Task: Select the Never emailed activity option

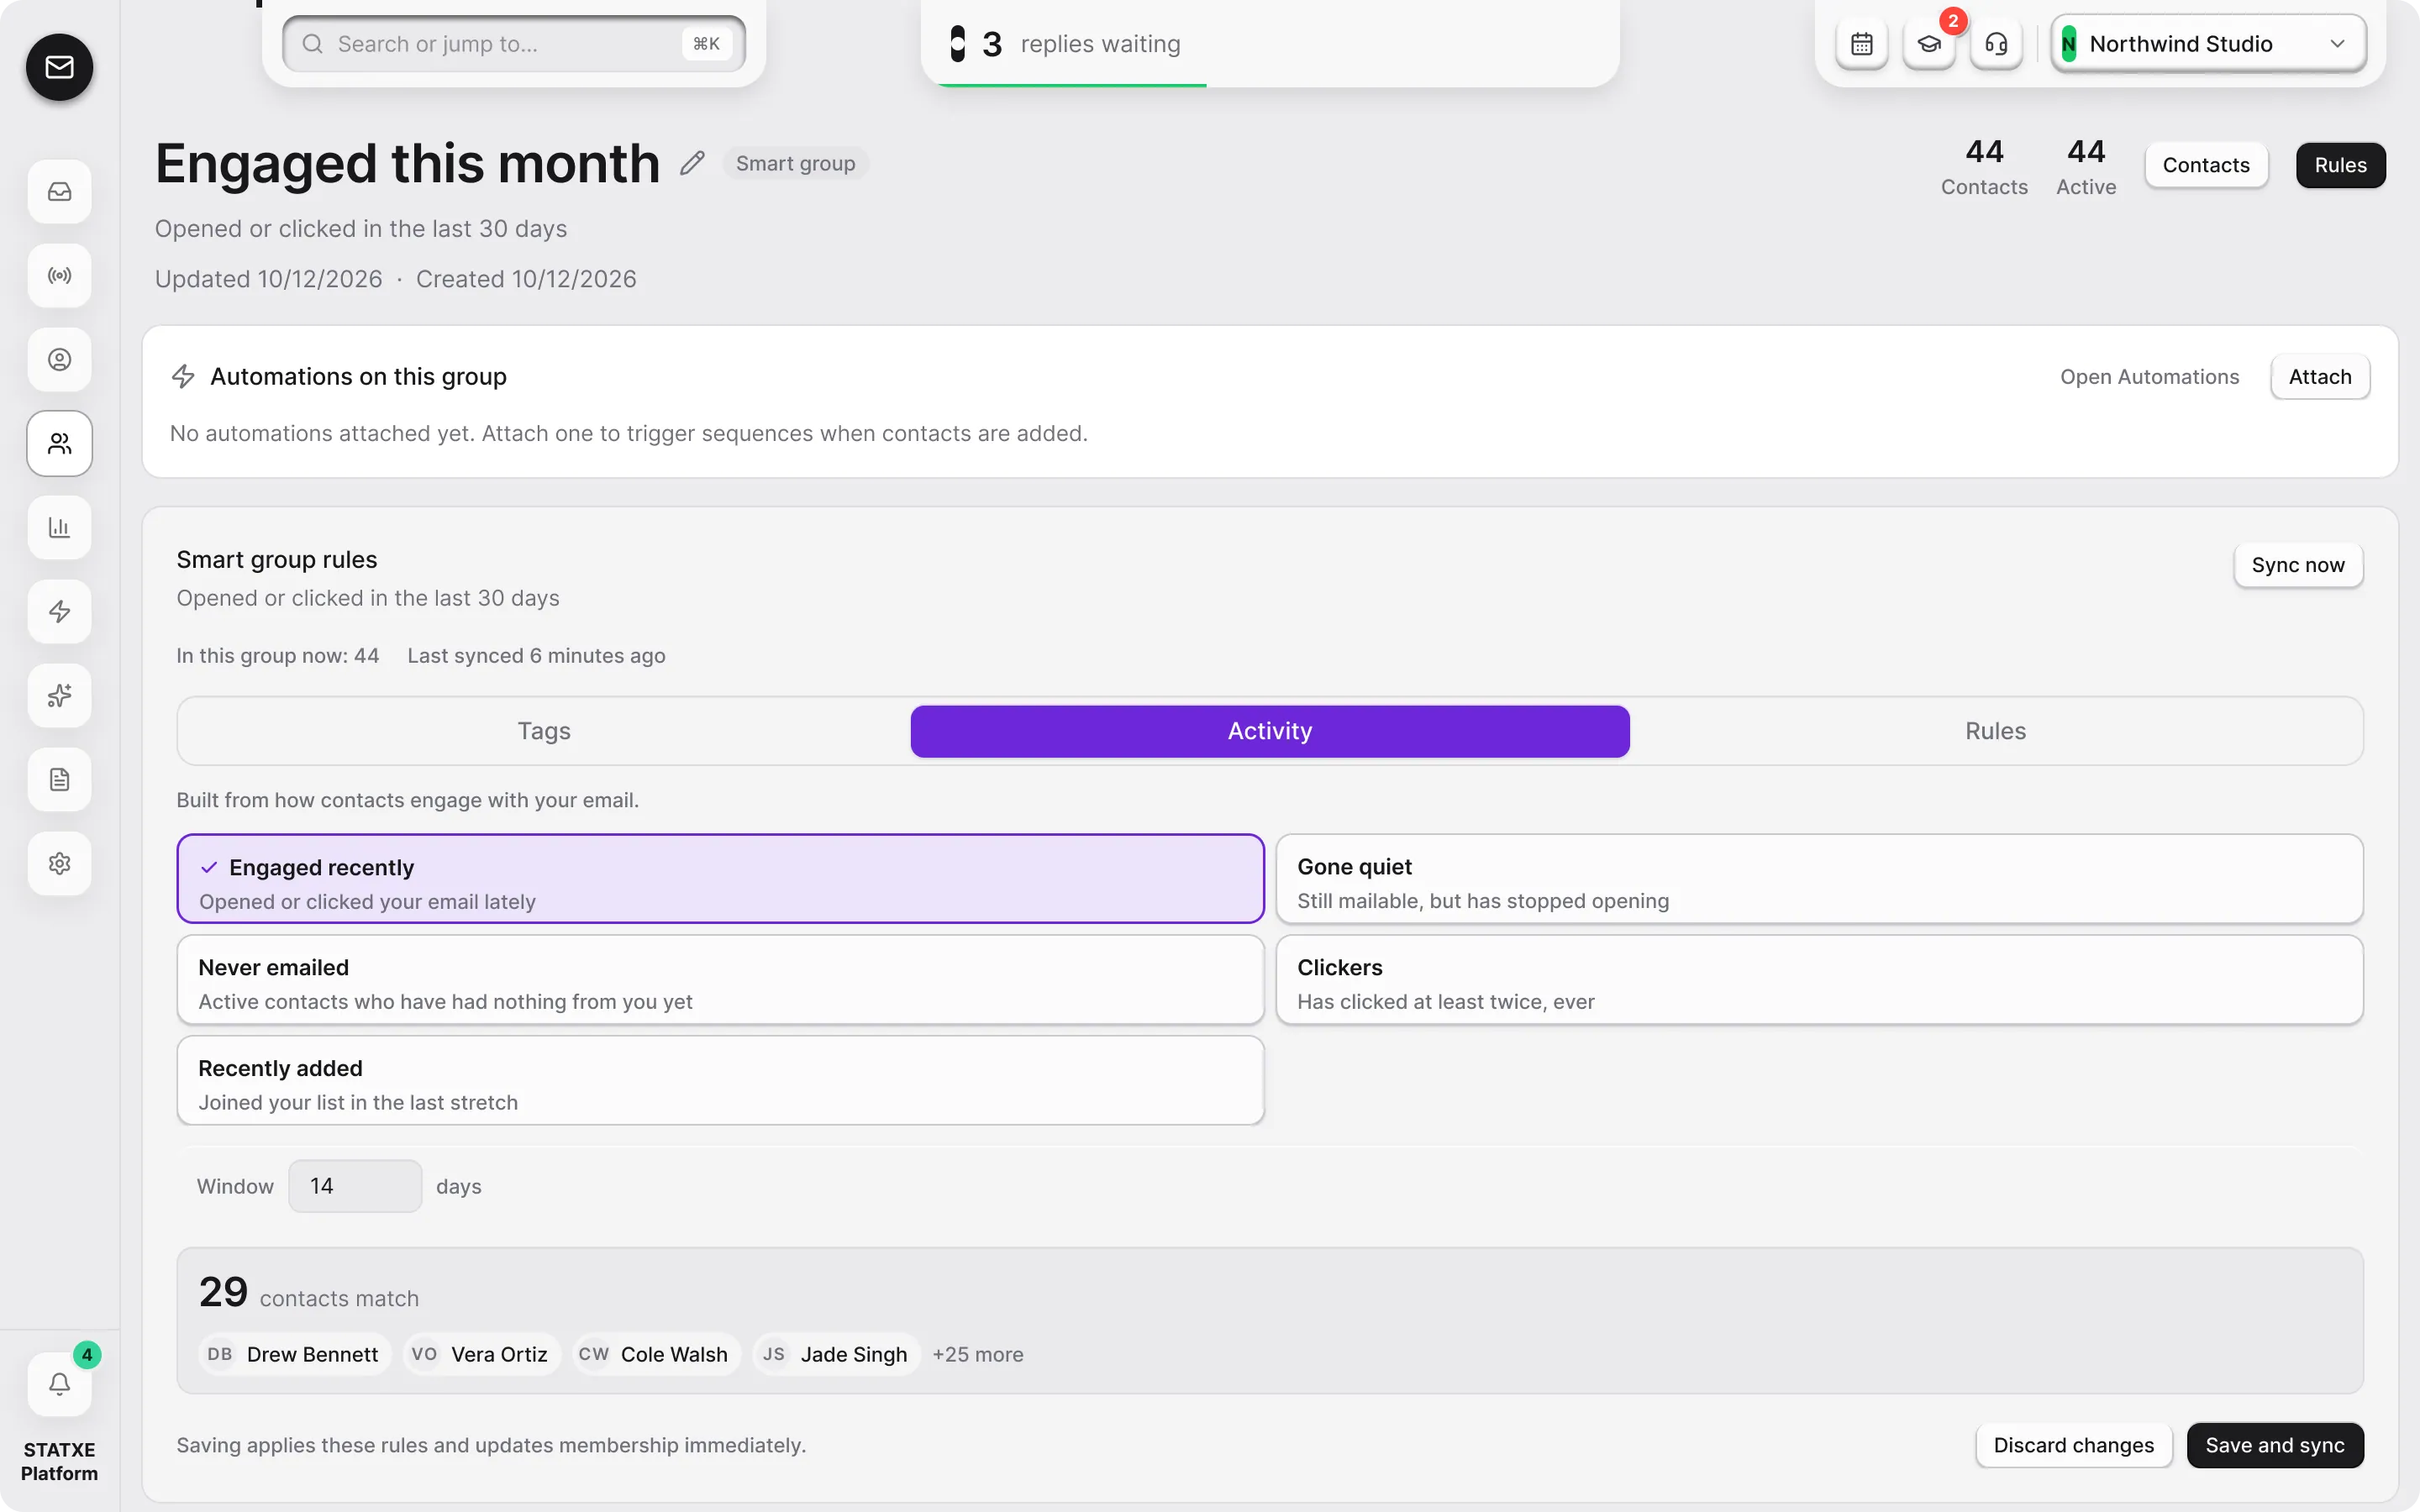Action: (x=720, y=980)
